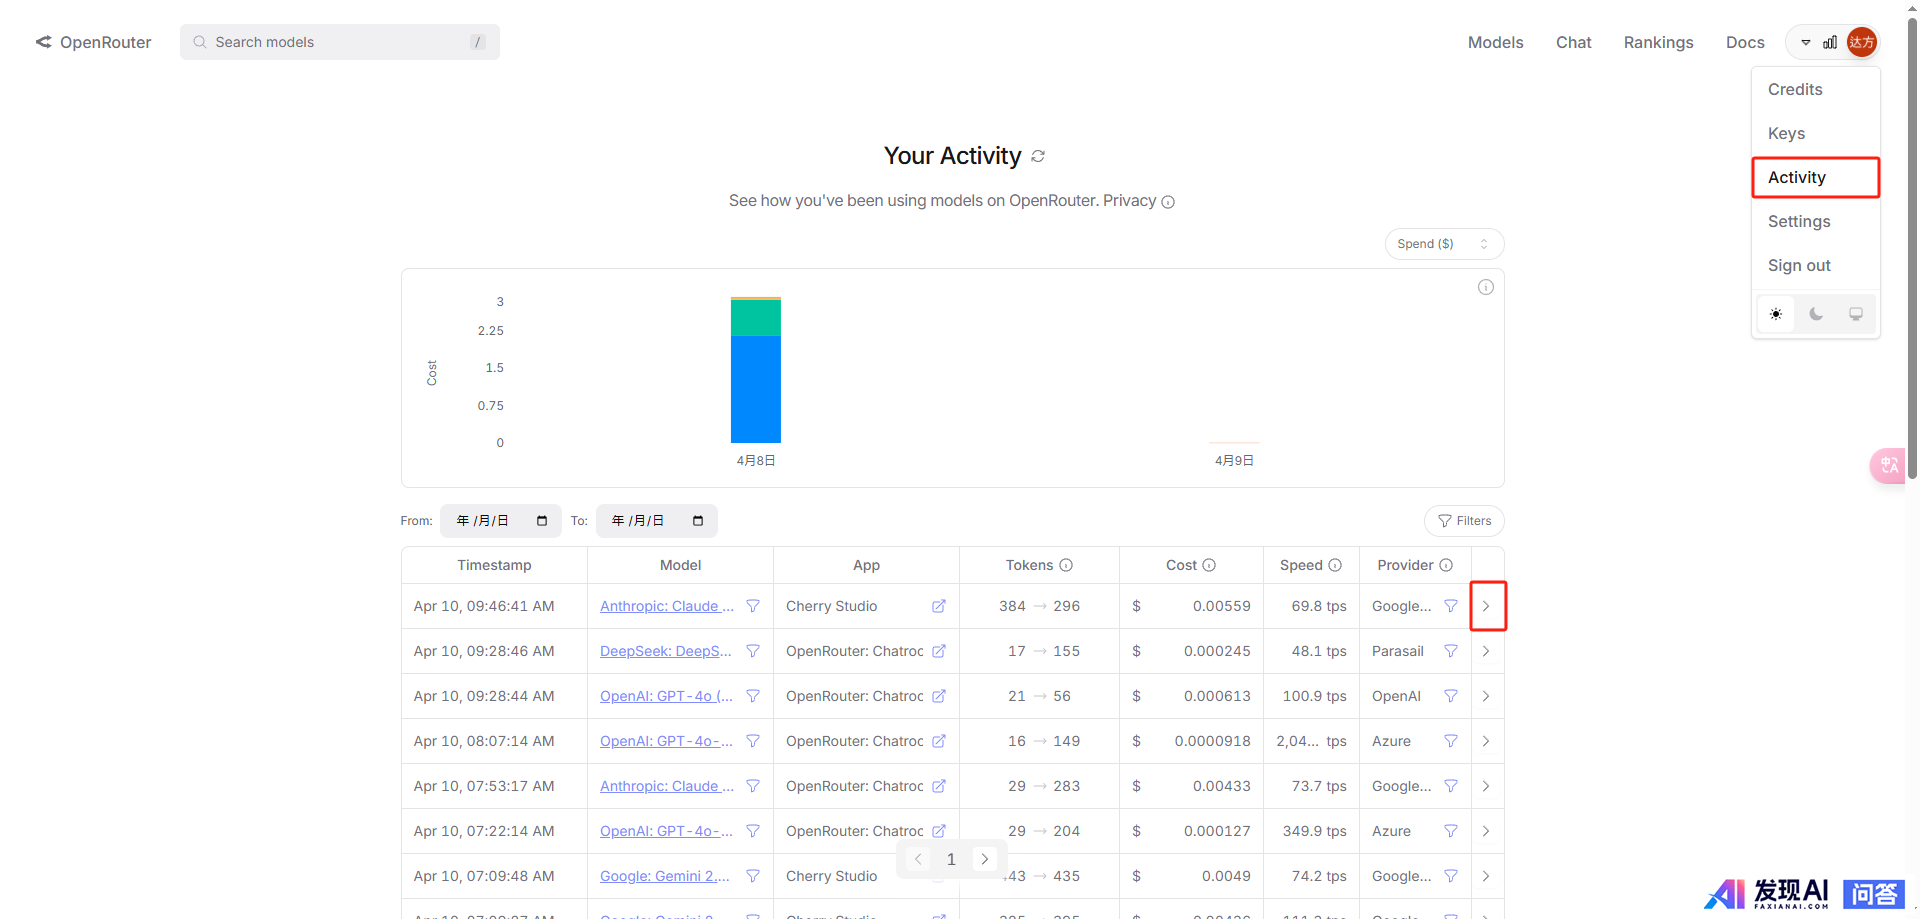Click cost value 0.00559
Image resolution: width=1920 pixels, height=919 pixels.
[1221, 606]
